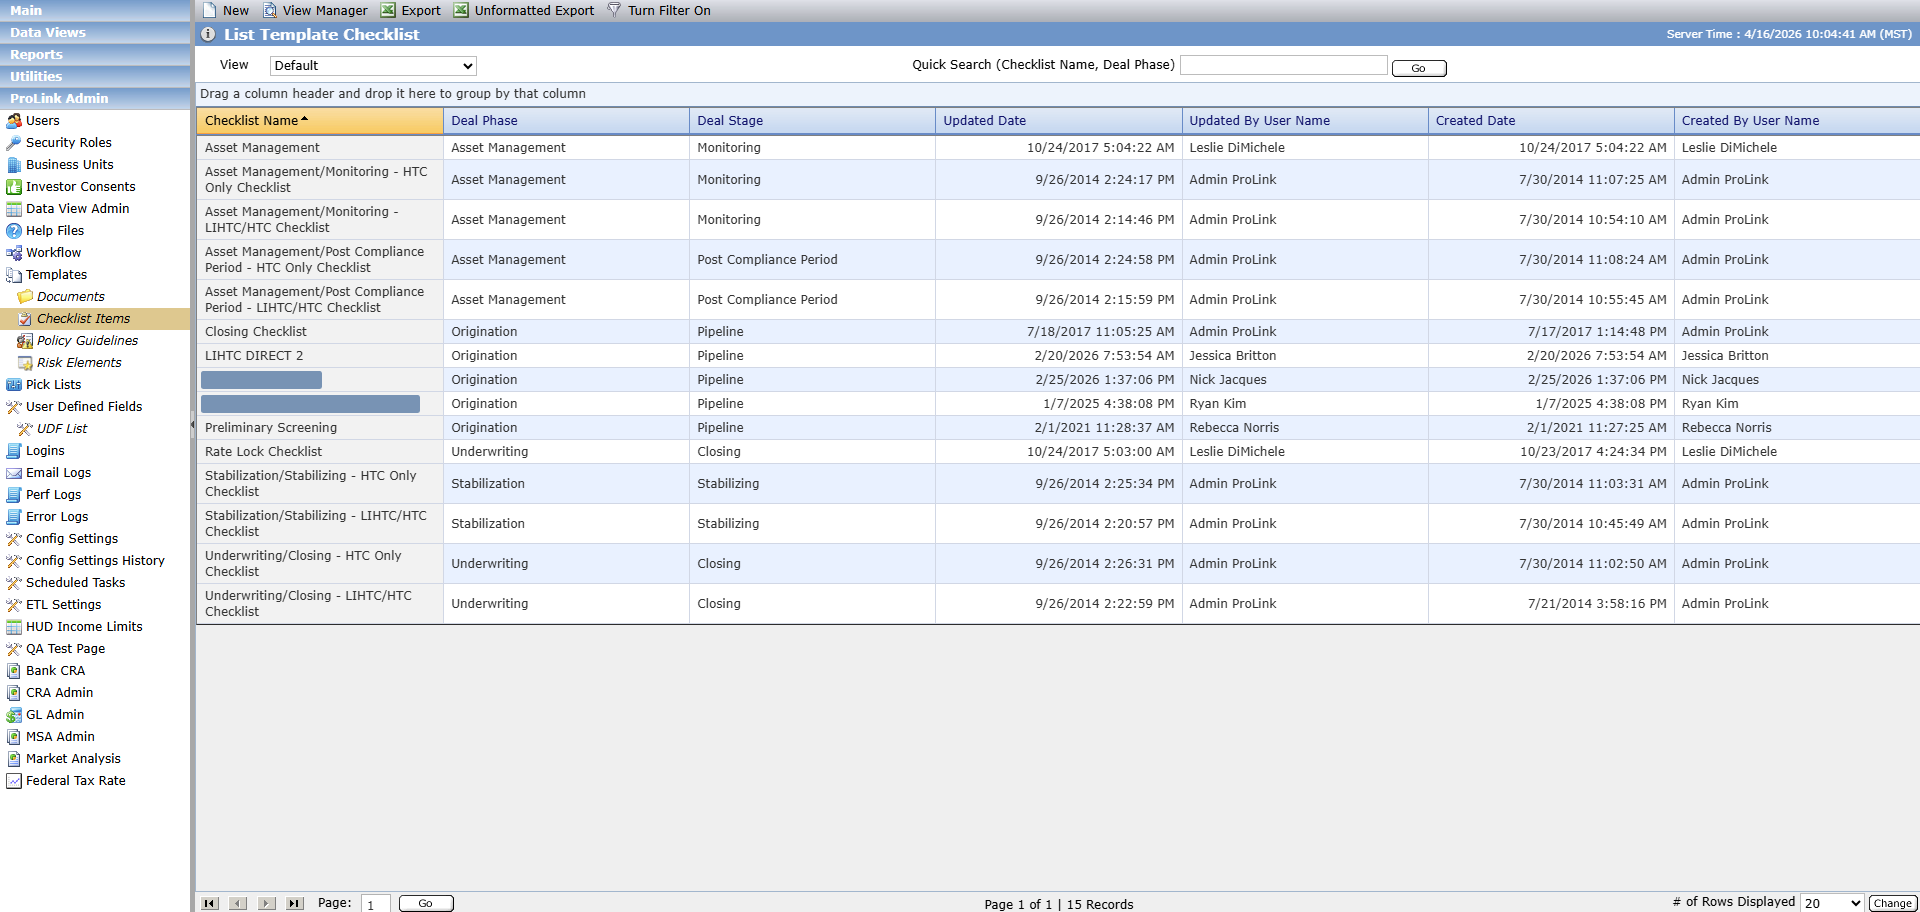Open Risk Elements item
Image resolution: width=1920 pixels, height=912 pixels.
(79, 363)
